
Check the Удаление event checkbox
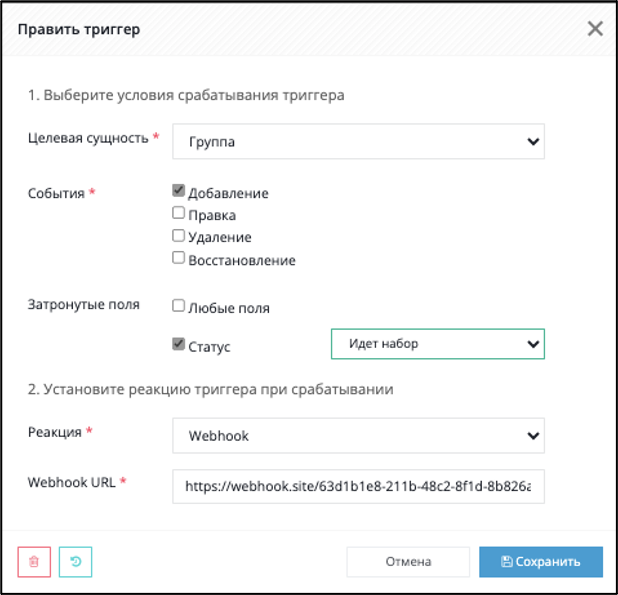pyautogui.click(x=178, y=235)
